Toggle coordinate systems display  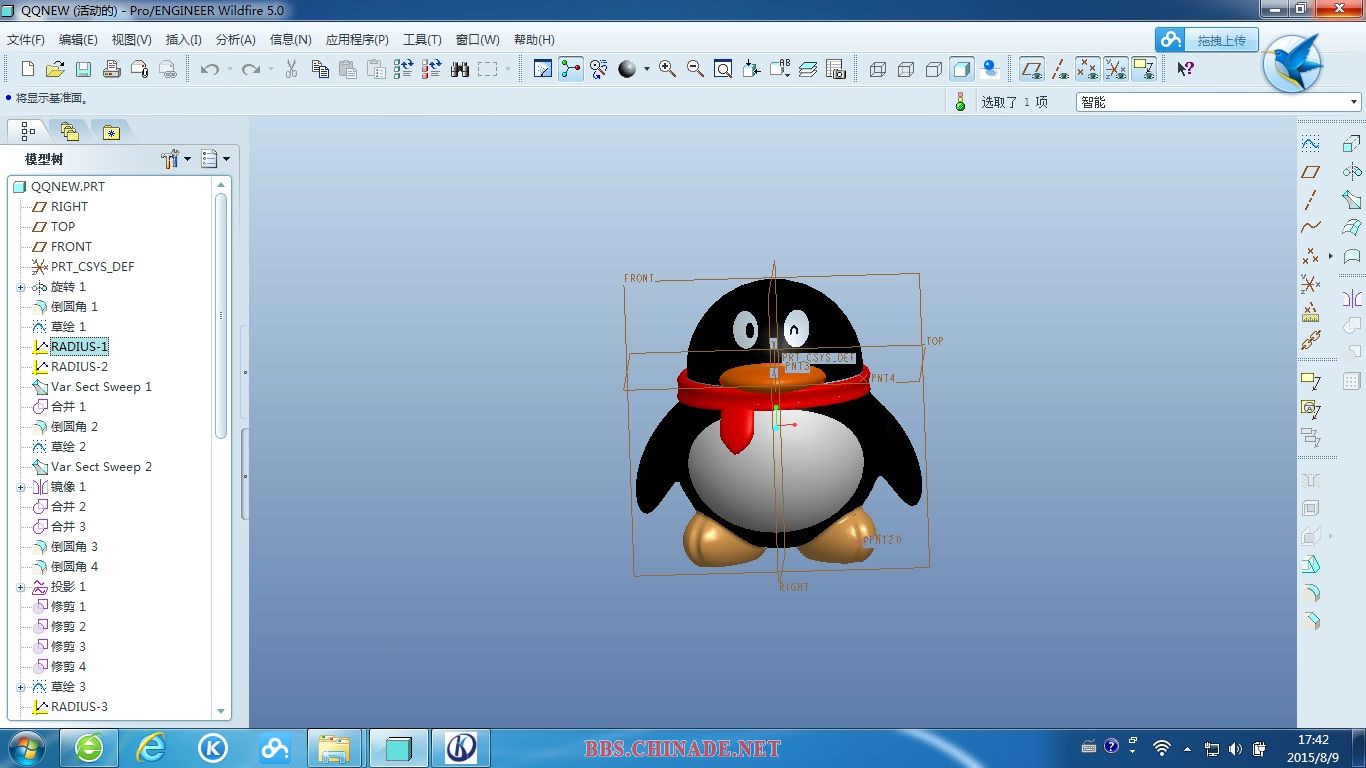[x=1116, y=69]
